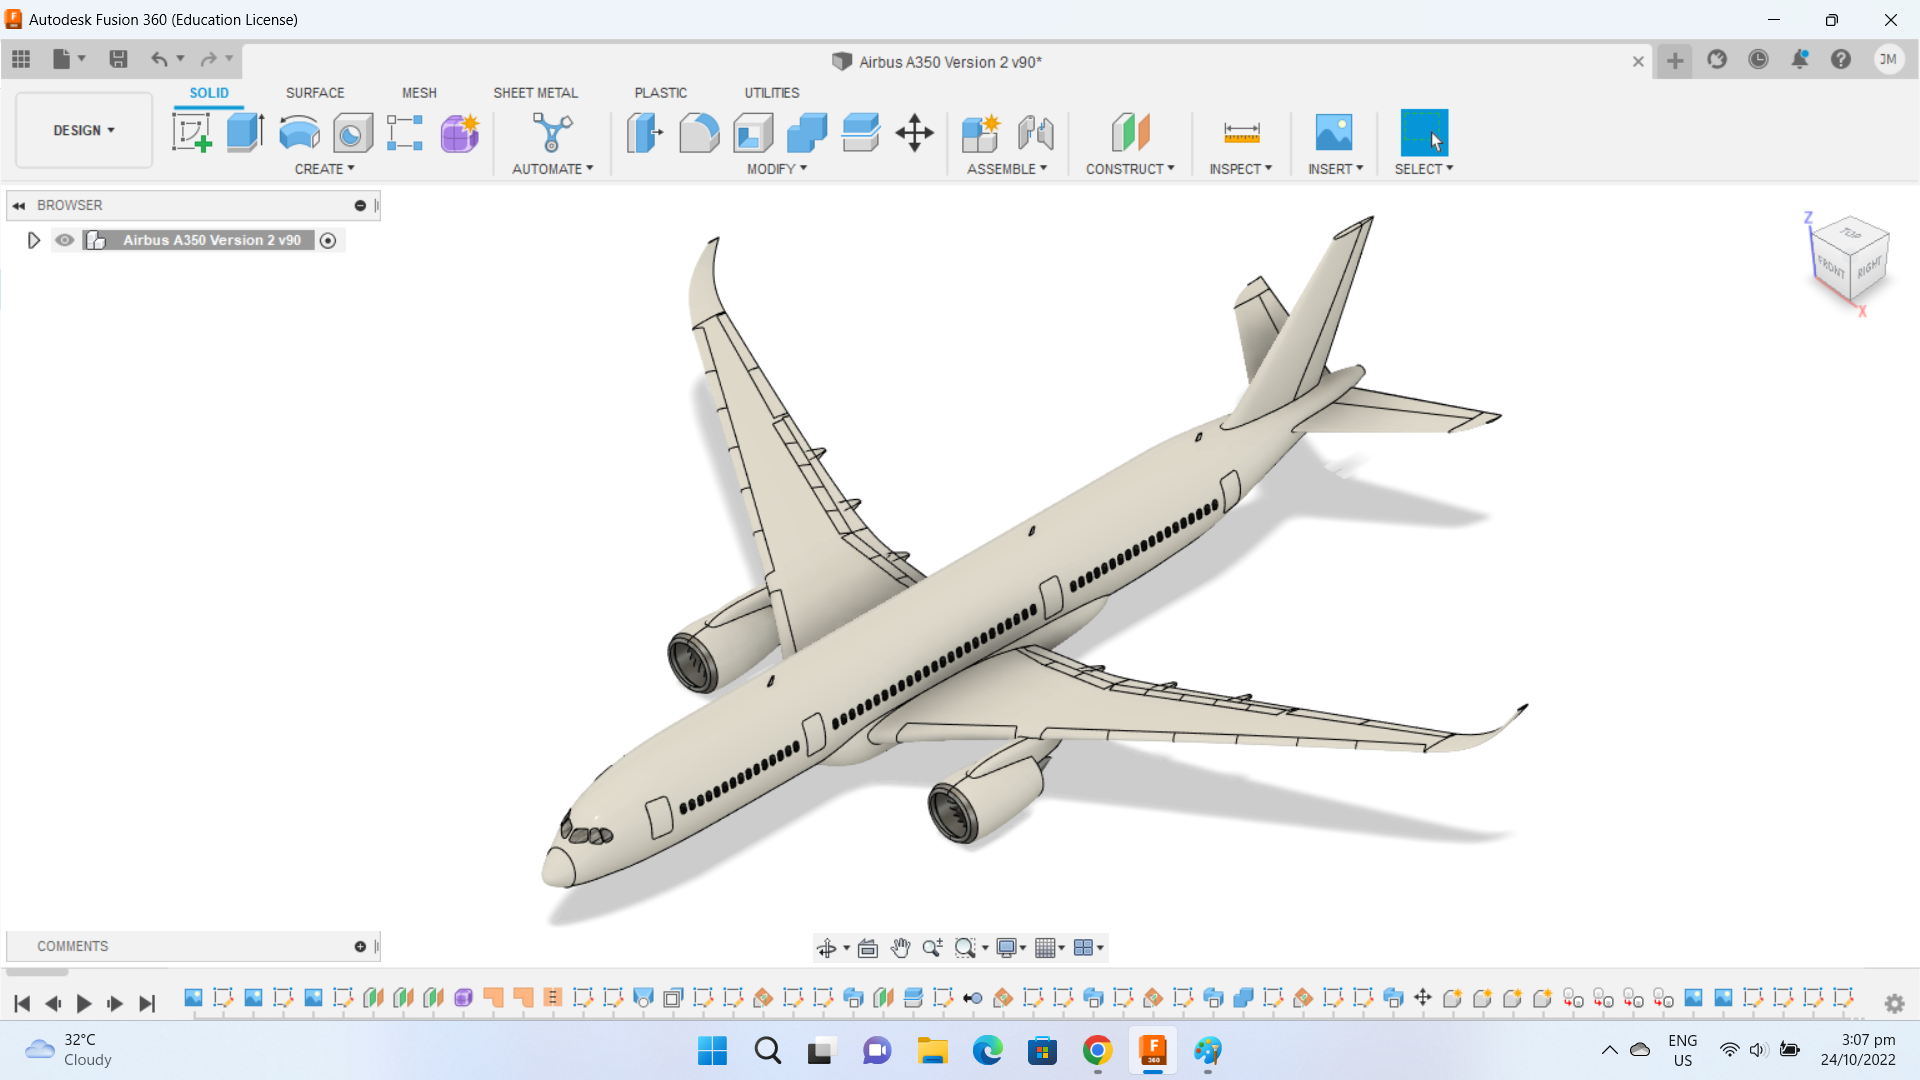The width and height of the screenshot is (1920, 1080).
Task: Click the Save icon
Action: (x=118, y=59)
